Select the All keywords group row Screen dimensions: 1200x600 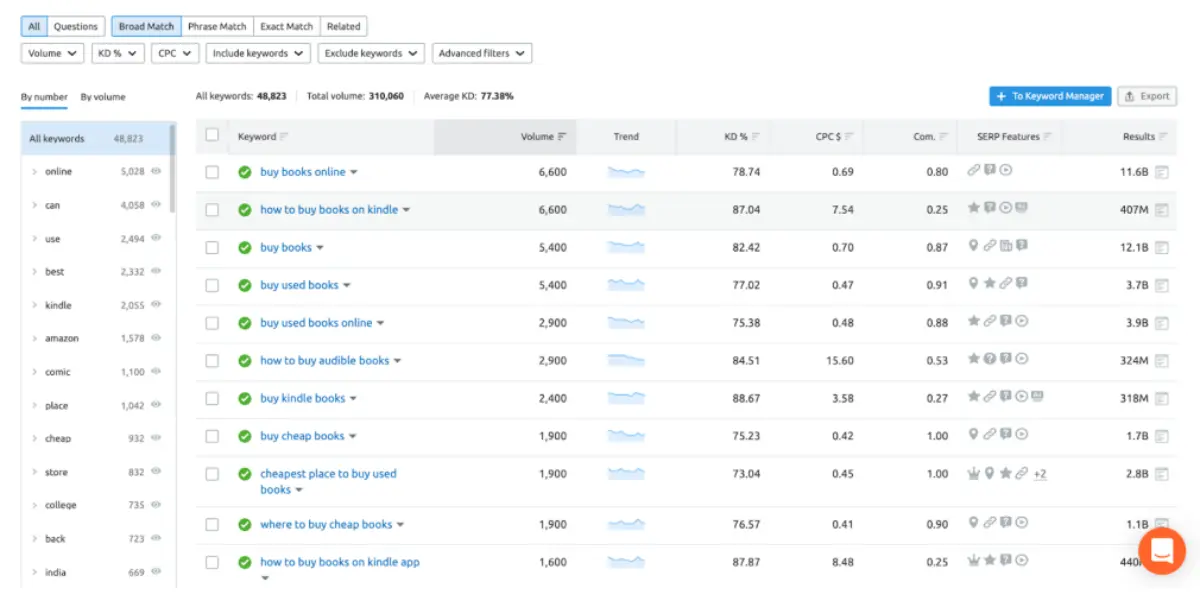96,139
